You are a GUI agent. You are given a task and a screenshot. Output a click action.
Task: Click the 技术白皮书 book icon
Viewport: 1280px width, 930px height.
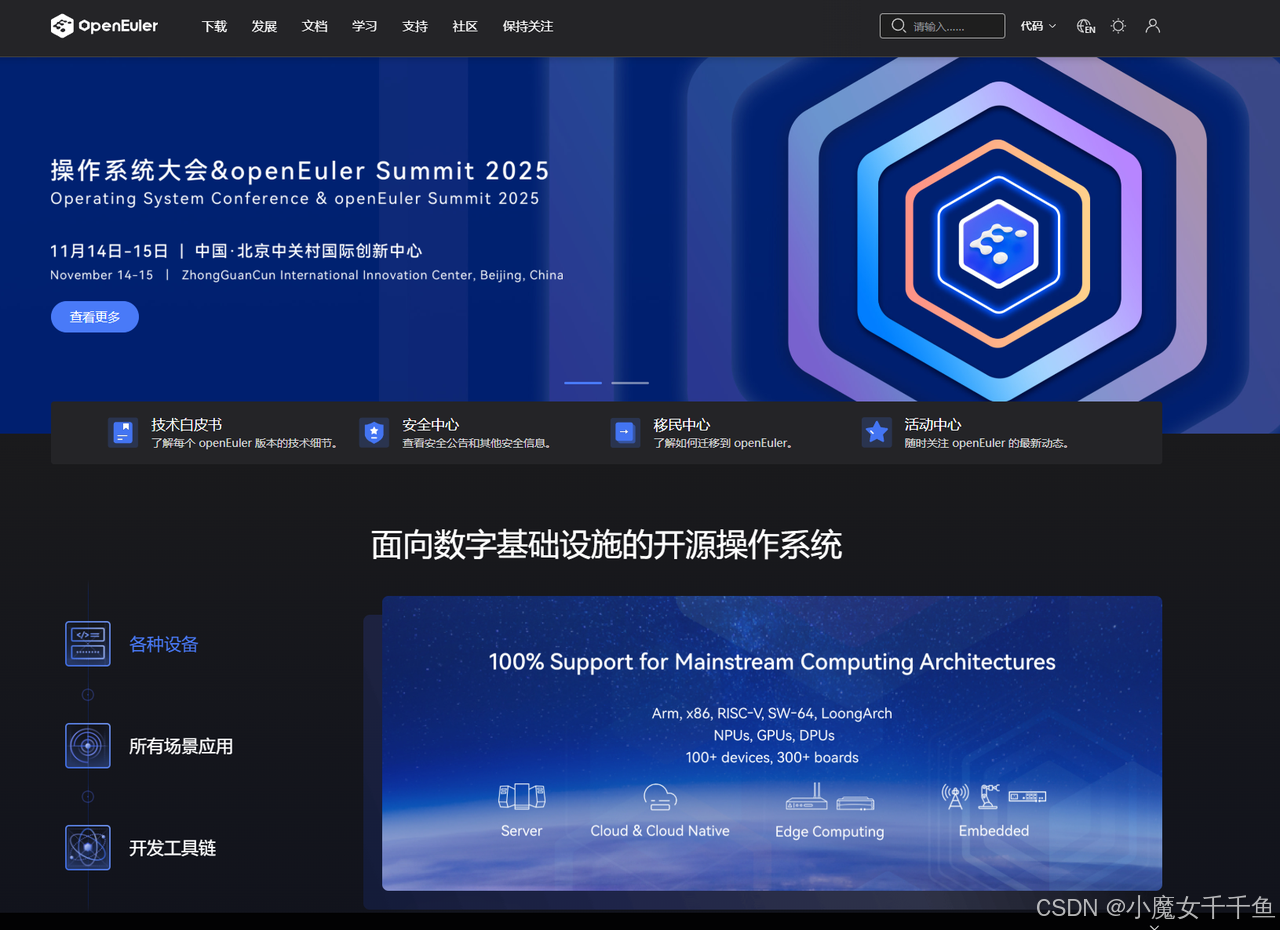122,432
